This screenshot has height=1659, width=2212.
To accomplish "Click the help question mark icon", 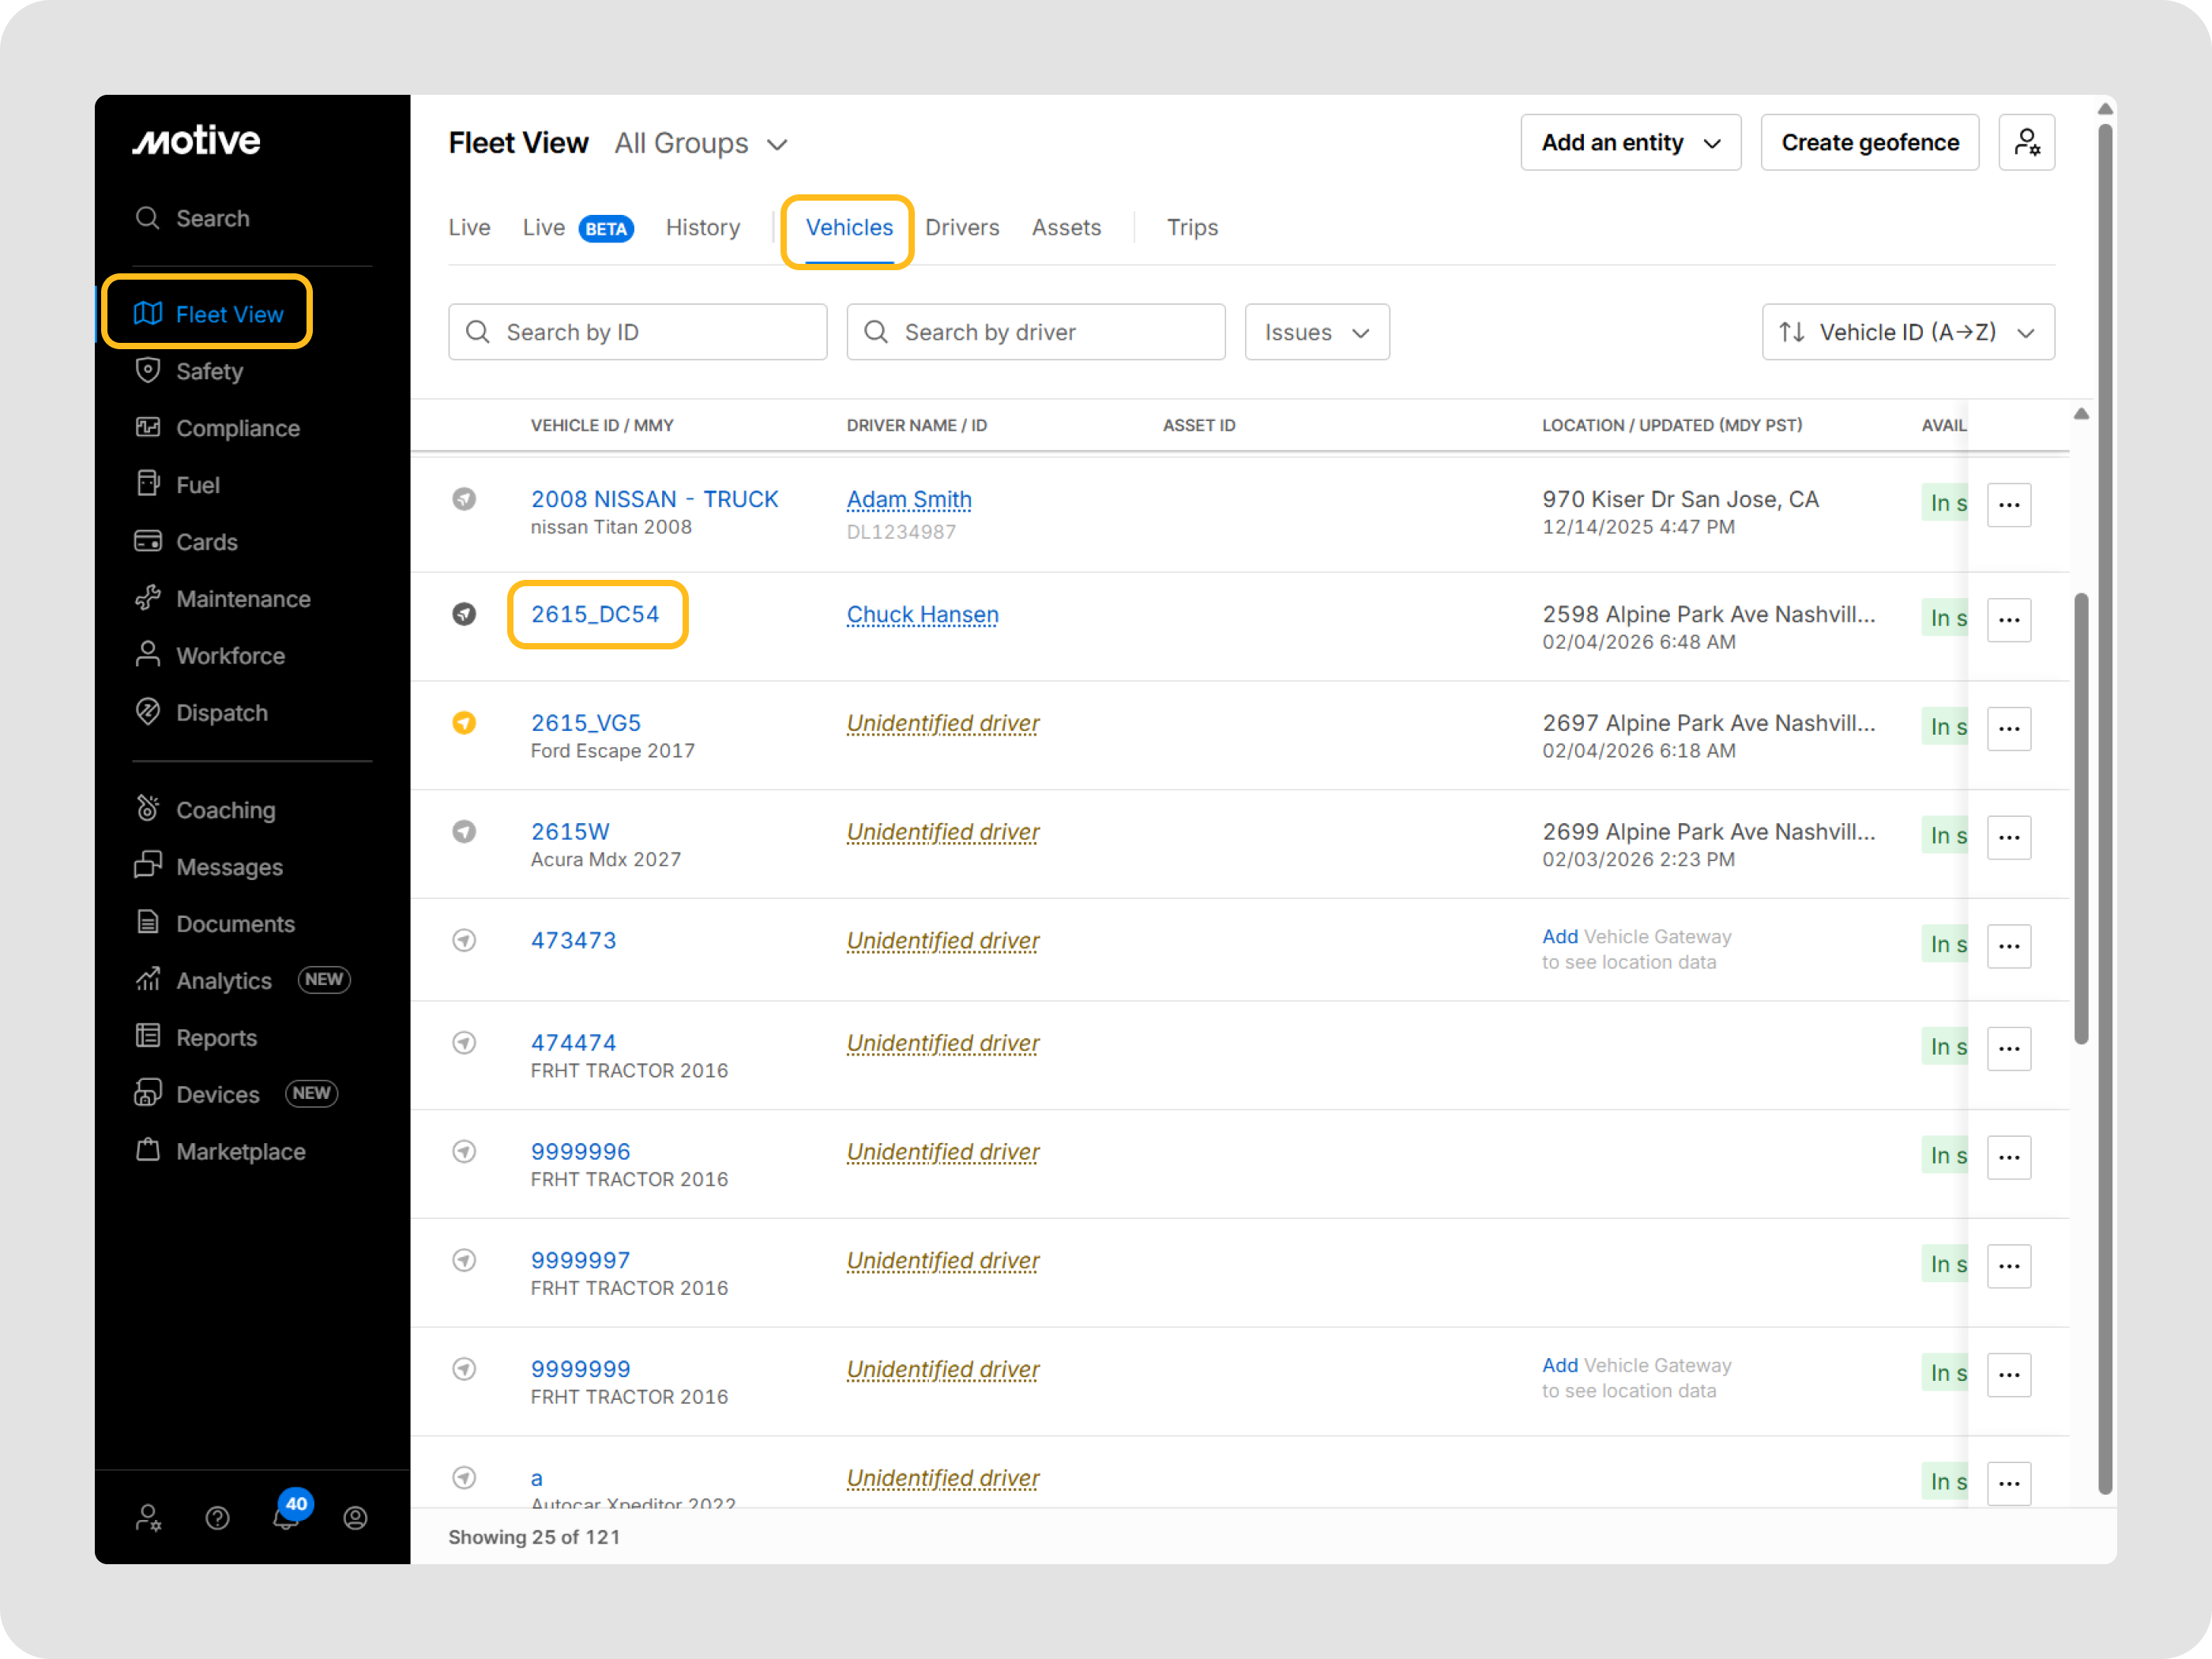I will click(217, 1518).
